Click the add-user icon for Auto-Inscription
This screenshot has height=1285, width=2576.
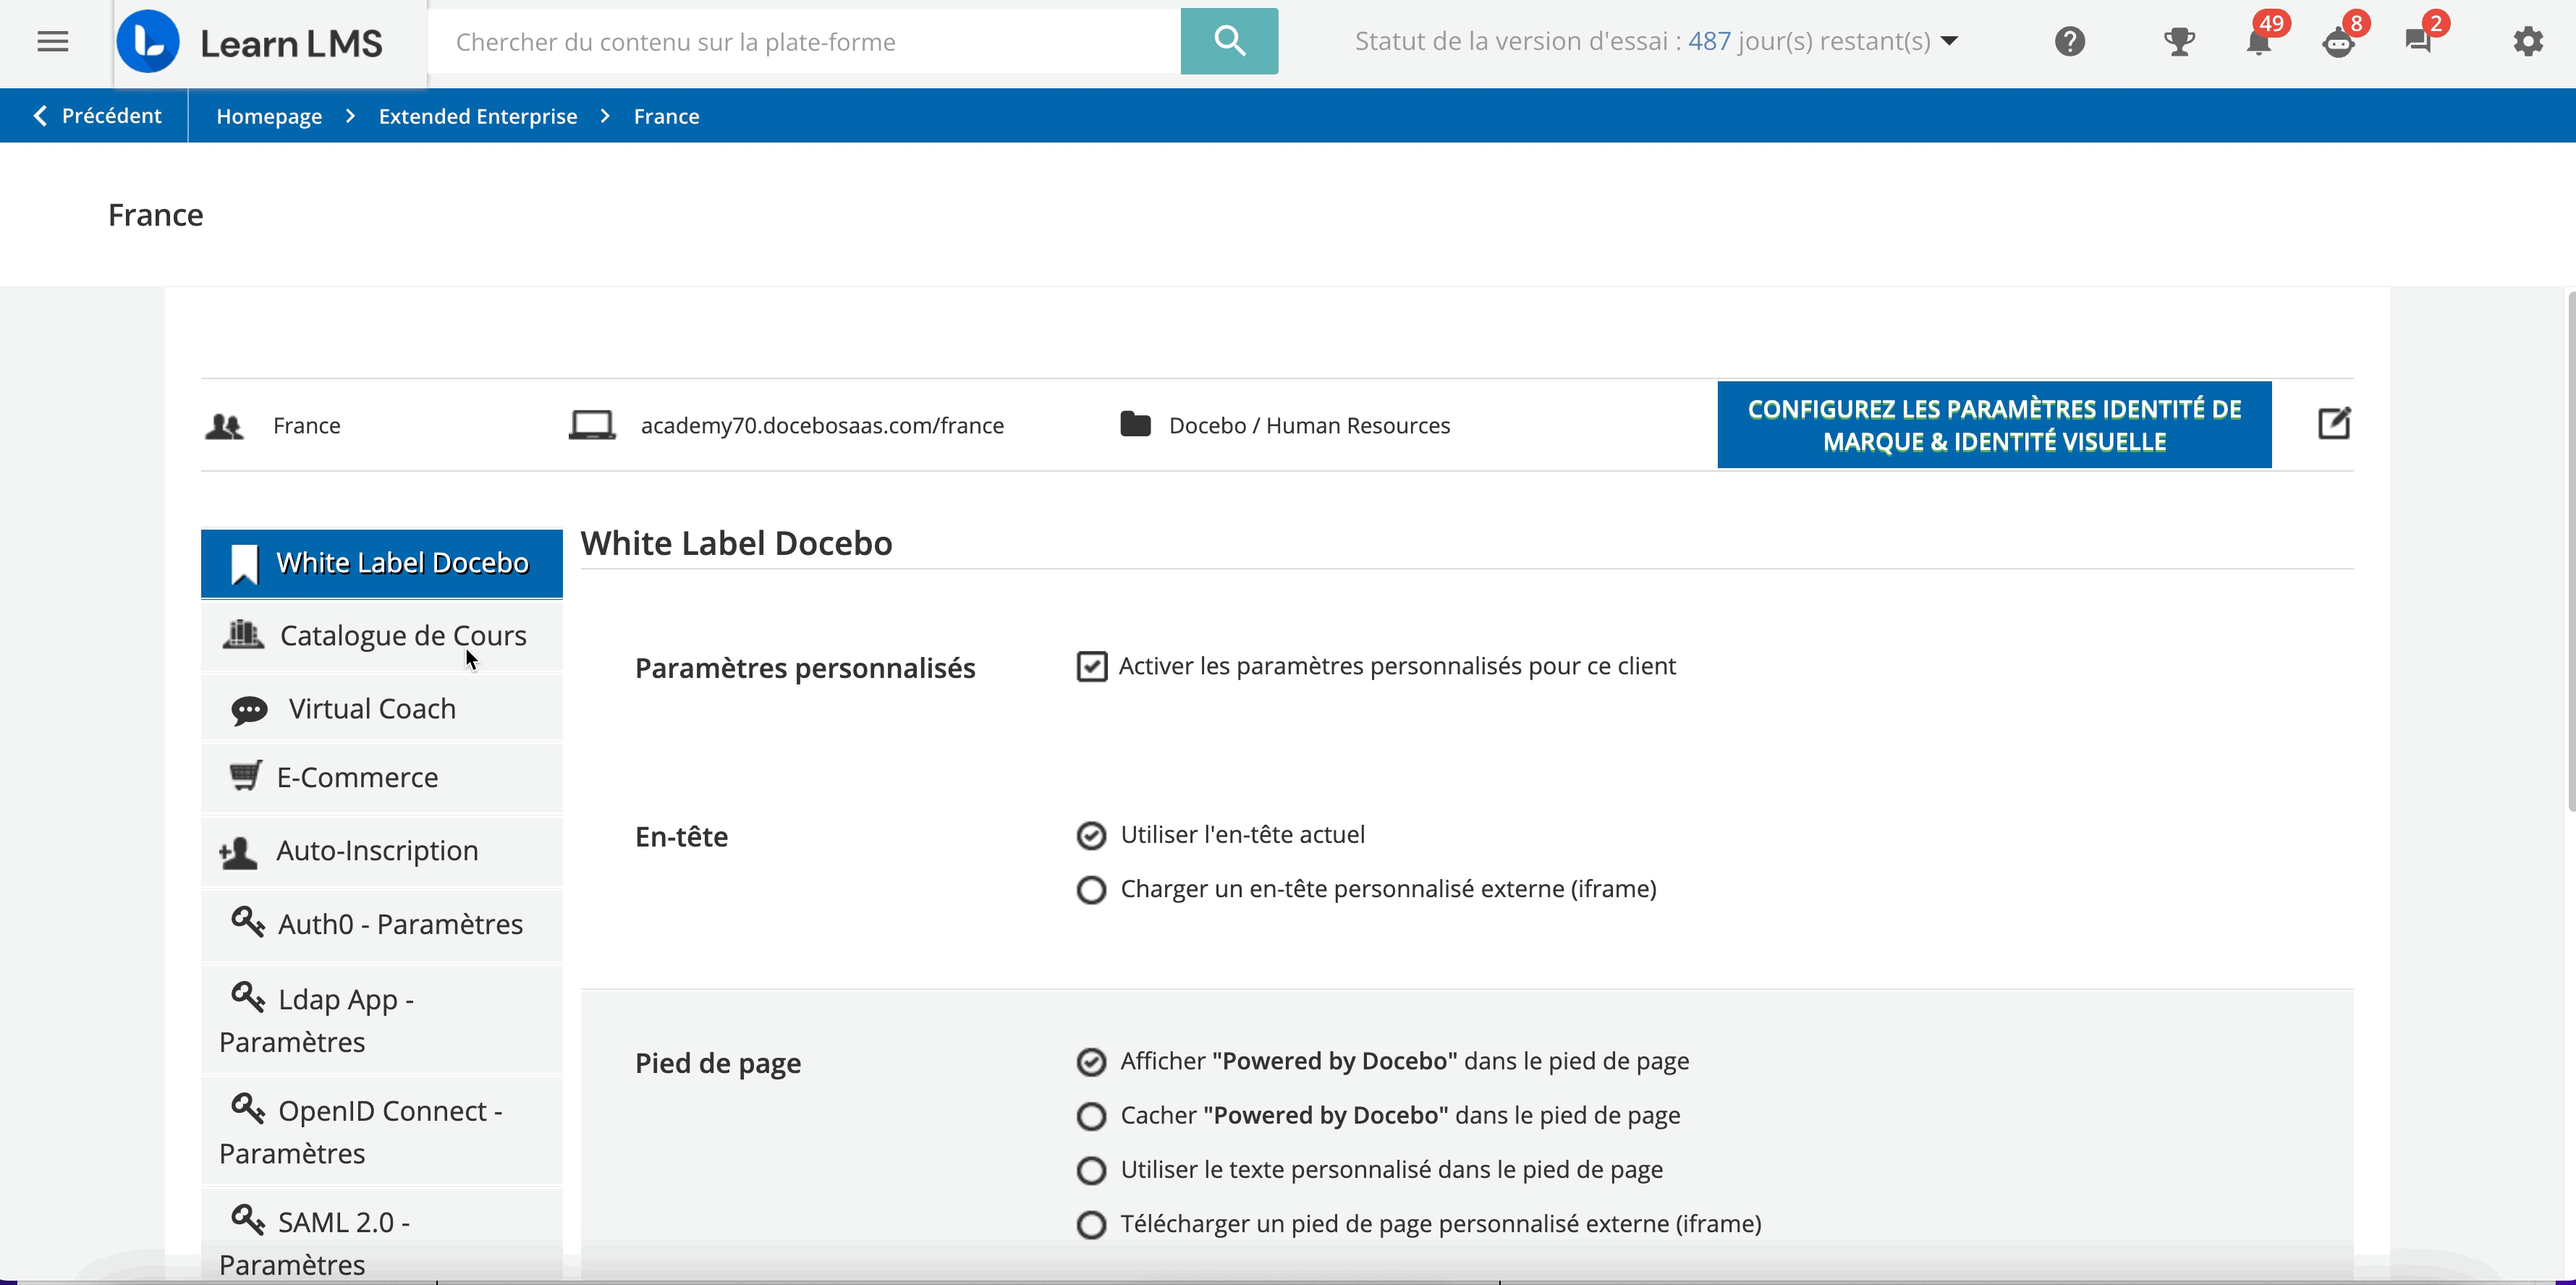(238, 852)
